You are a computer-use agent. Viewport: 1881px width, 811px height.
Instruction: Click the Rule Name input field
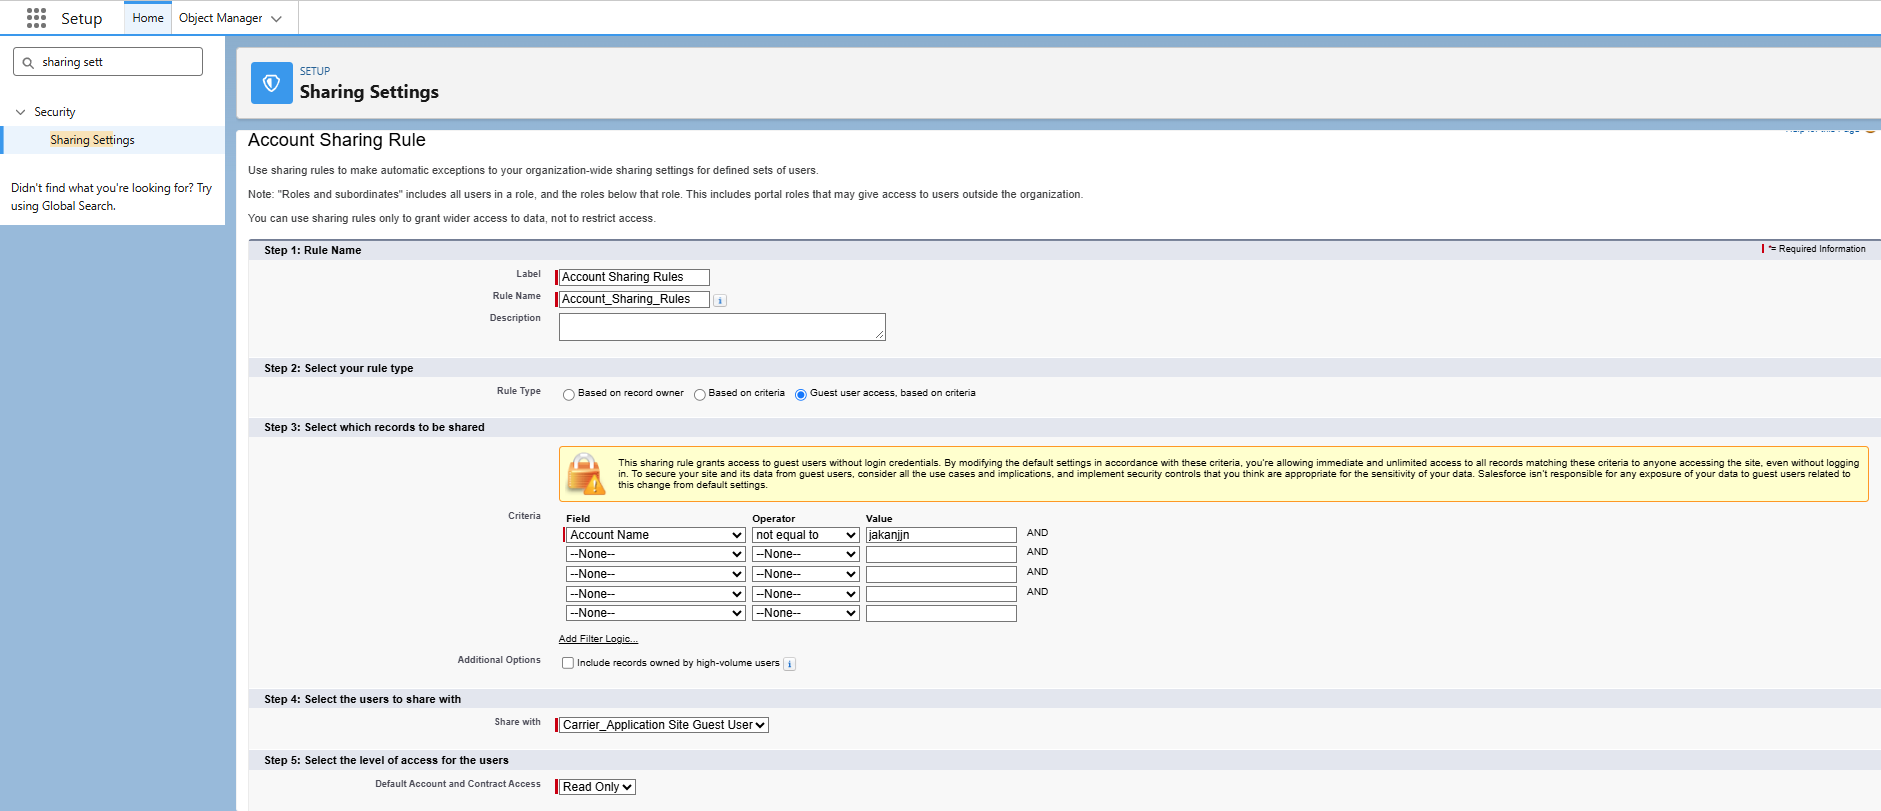tap(634, 299)
